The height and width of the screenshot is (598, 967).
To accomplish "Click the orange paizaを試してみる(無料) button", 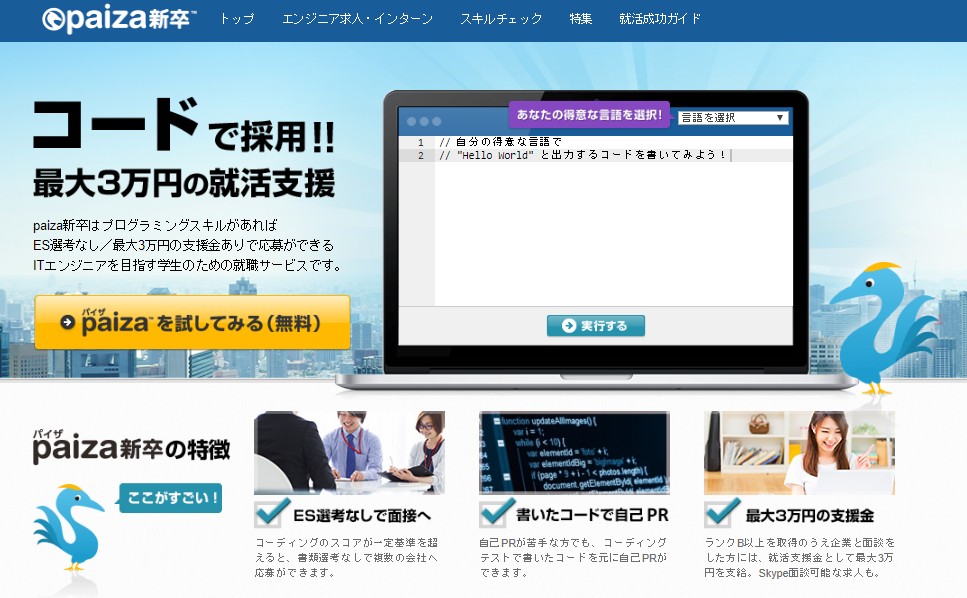I will (x=192, y=322).
